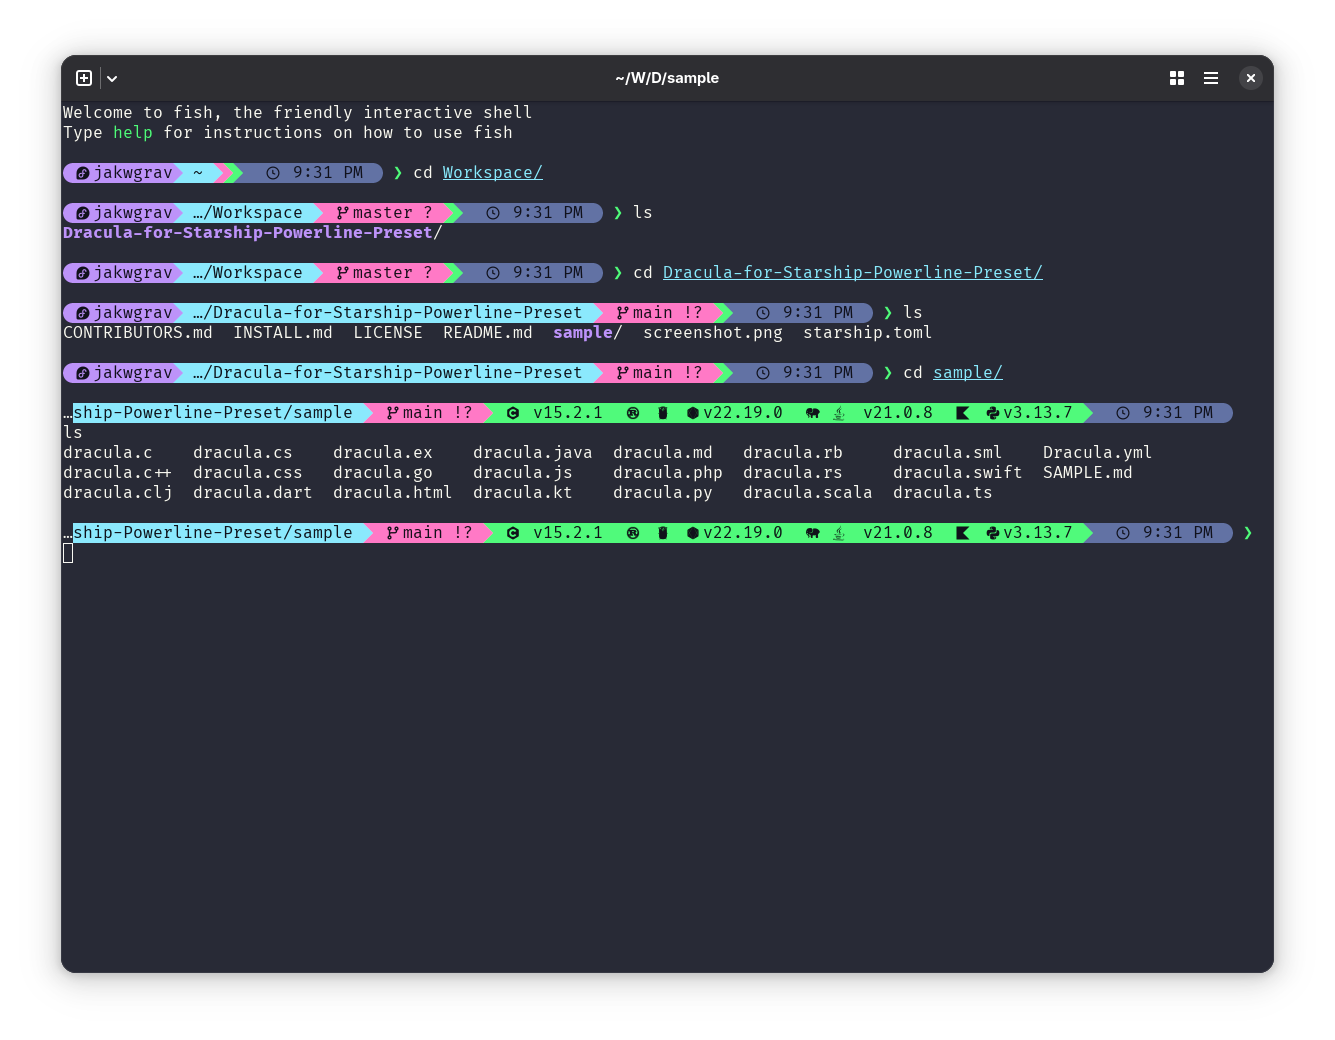Click the dracula.cs file name
This screenshot has width=1335, height=1040.
(x=243, y=453)
